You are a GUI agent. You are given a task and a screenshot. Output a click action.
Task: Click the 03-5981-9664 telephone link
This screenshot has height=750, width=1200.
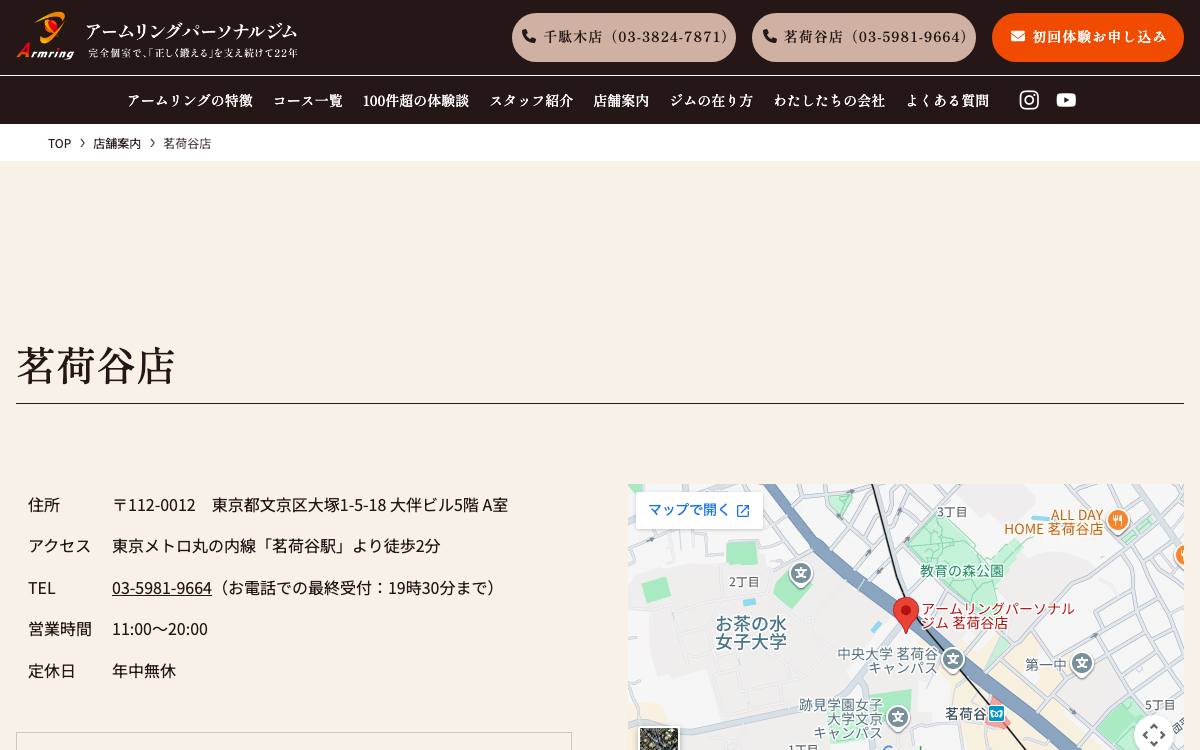(x=162, y=587)
